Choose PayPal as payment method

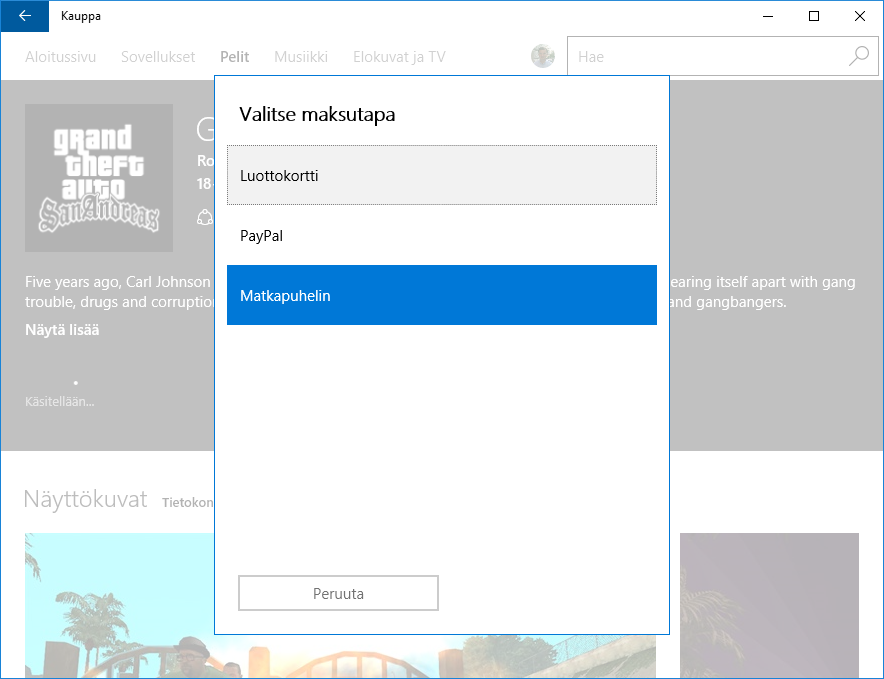click(441, 236)
